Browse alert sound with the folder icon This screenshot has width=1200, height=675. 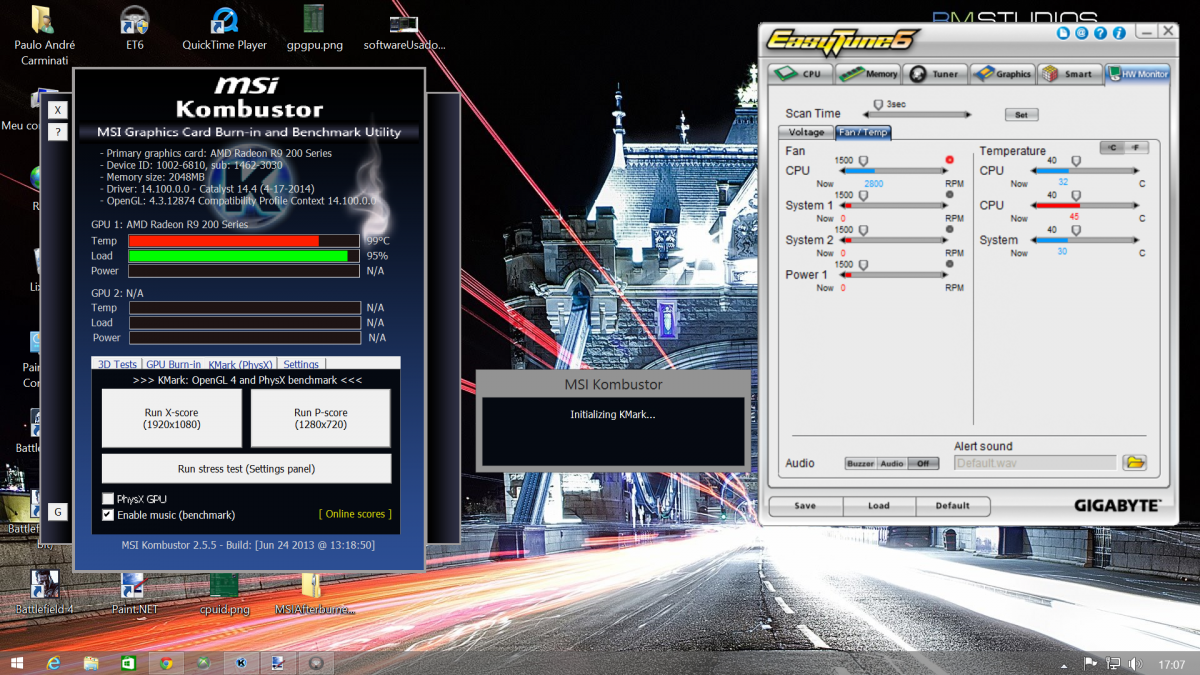click(1134, 463)
